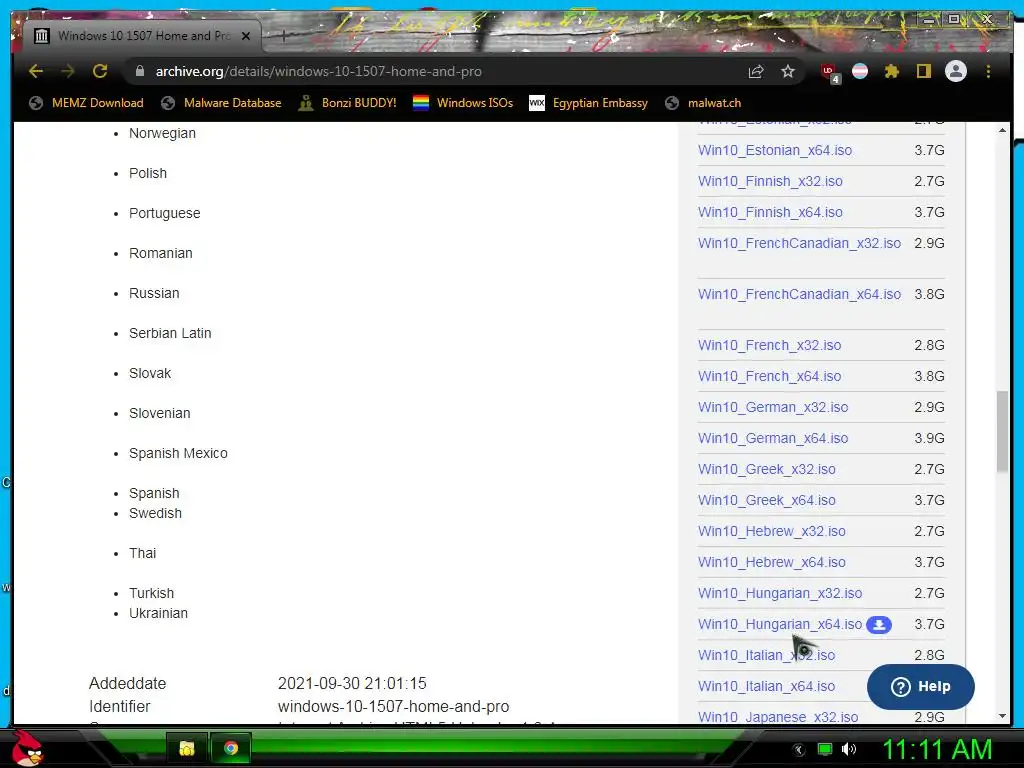Viewport: 1024px width, 768px height.
Task: Select the Ukrainian list item
Action: click(x=158, y=613)
